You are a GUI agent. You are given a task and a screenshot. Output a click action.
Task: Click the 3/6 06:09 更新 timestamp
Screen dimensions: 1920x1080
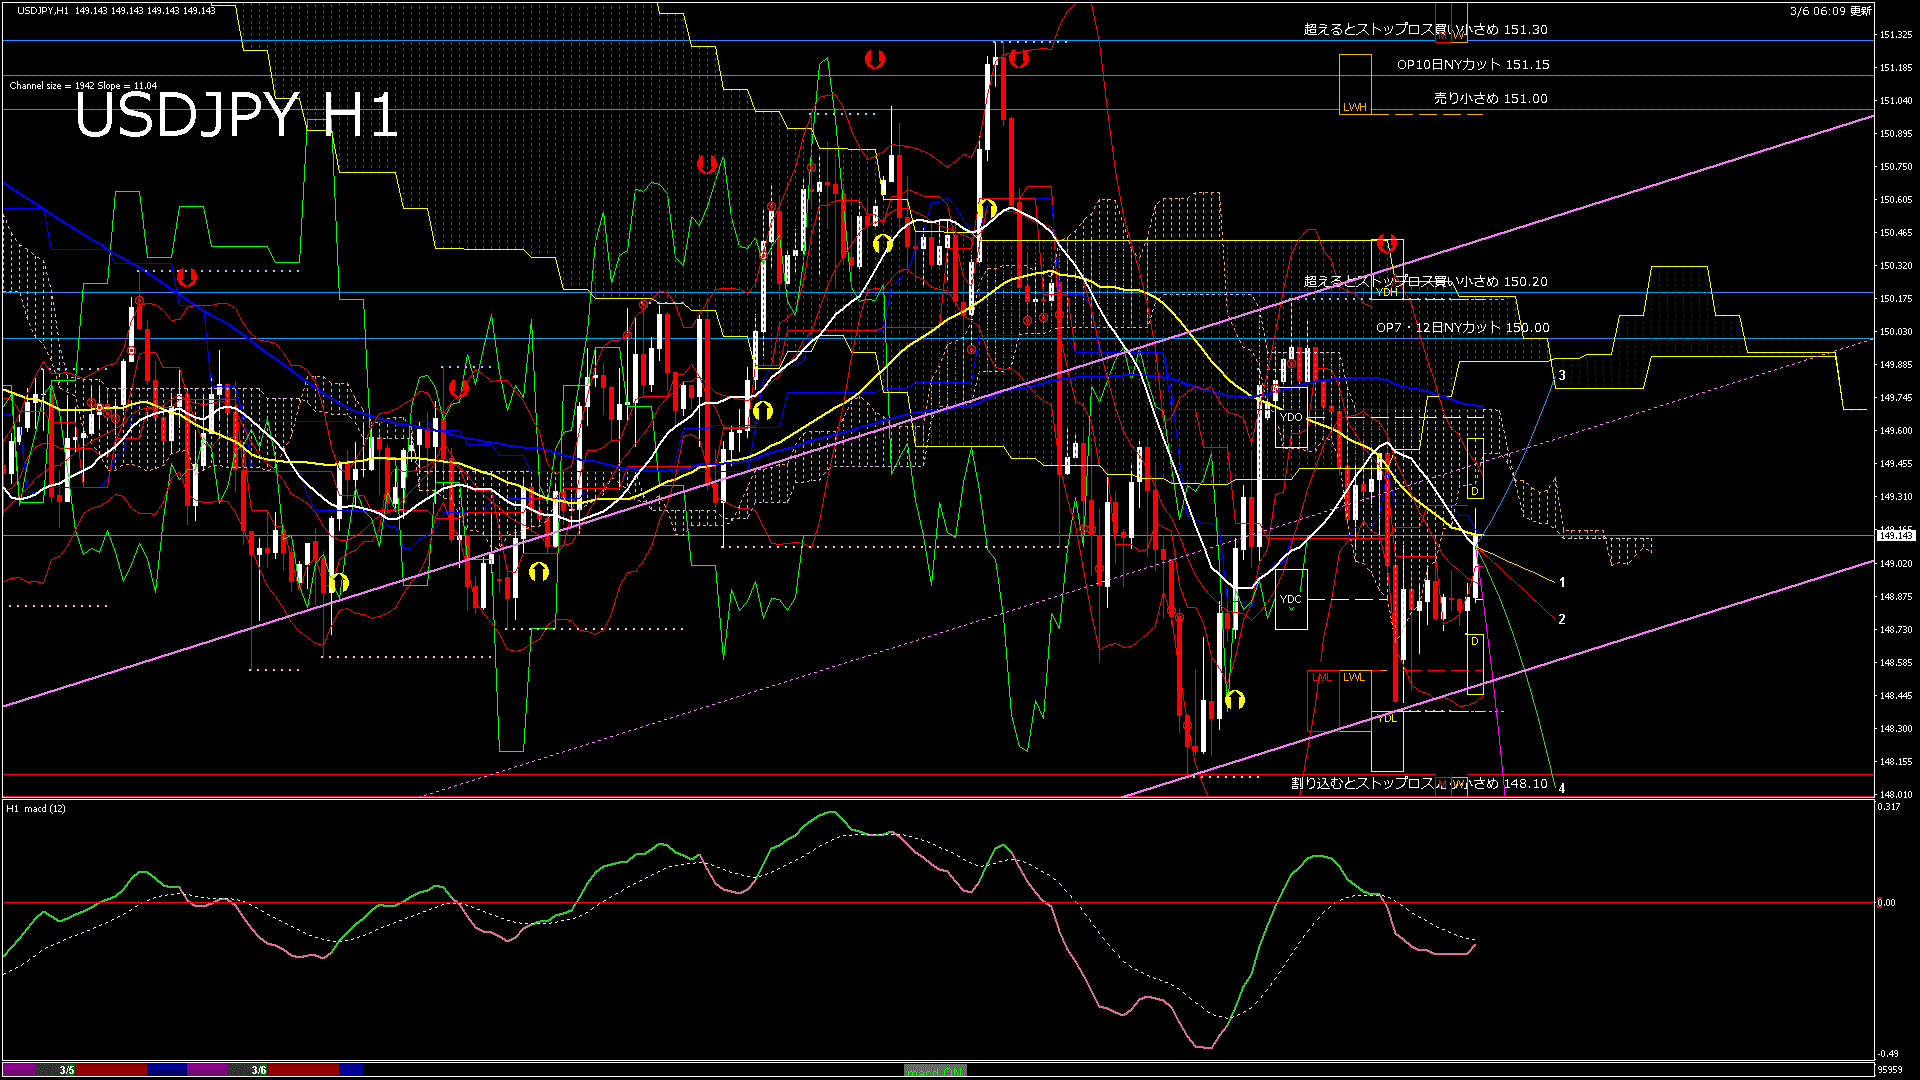(x=1831, y=11)
